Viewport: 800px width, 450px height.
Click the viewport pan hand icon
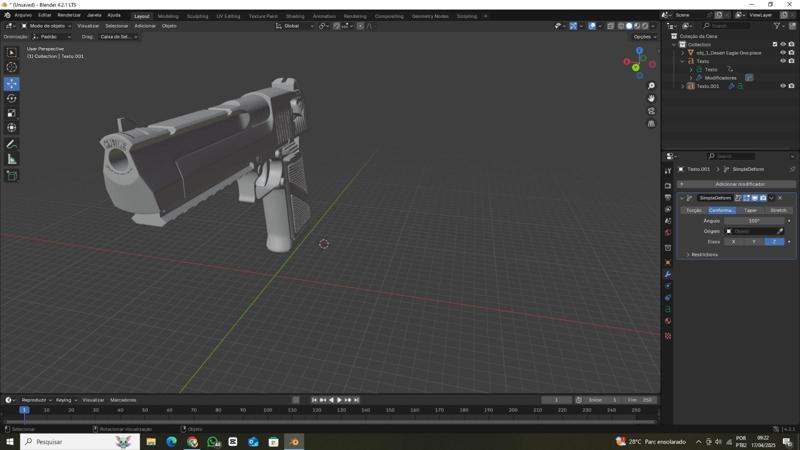click(651, 98)
